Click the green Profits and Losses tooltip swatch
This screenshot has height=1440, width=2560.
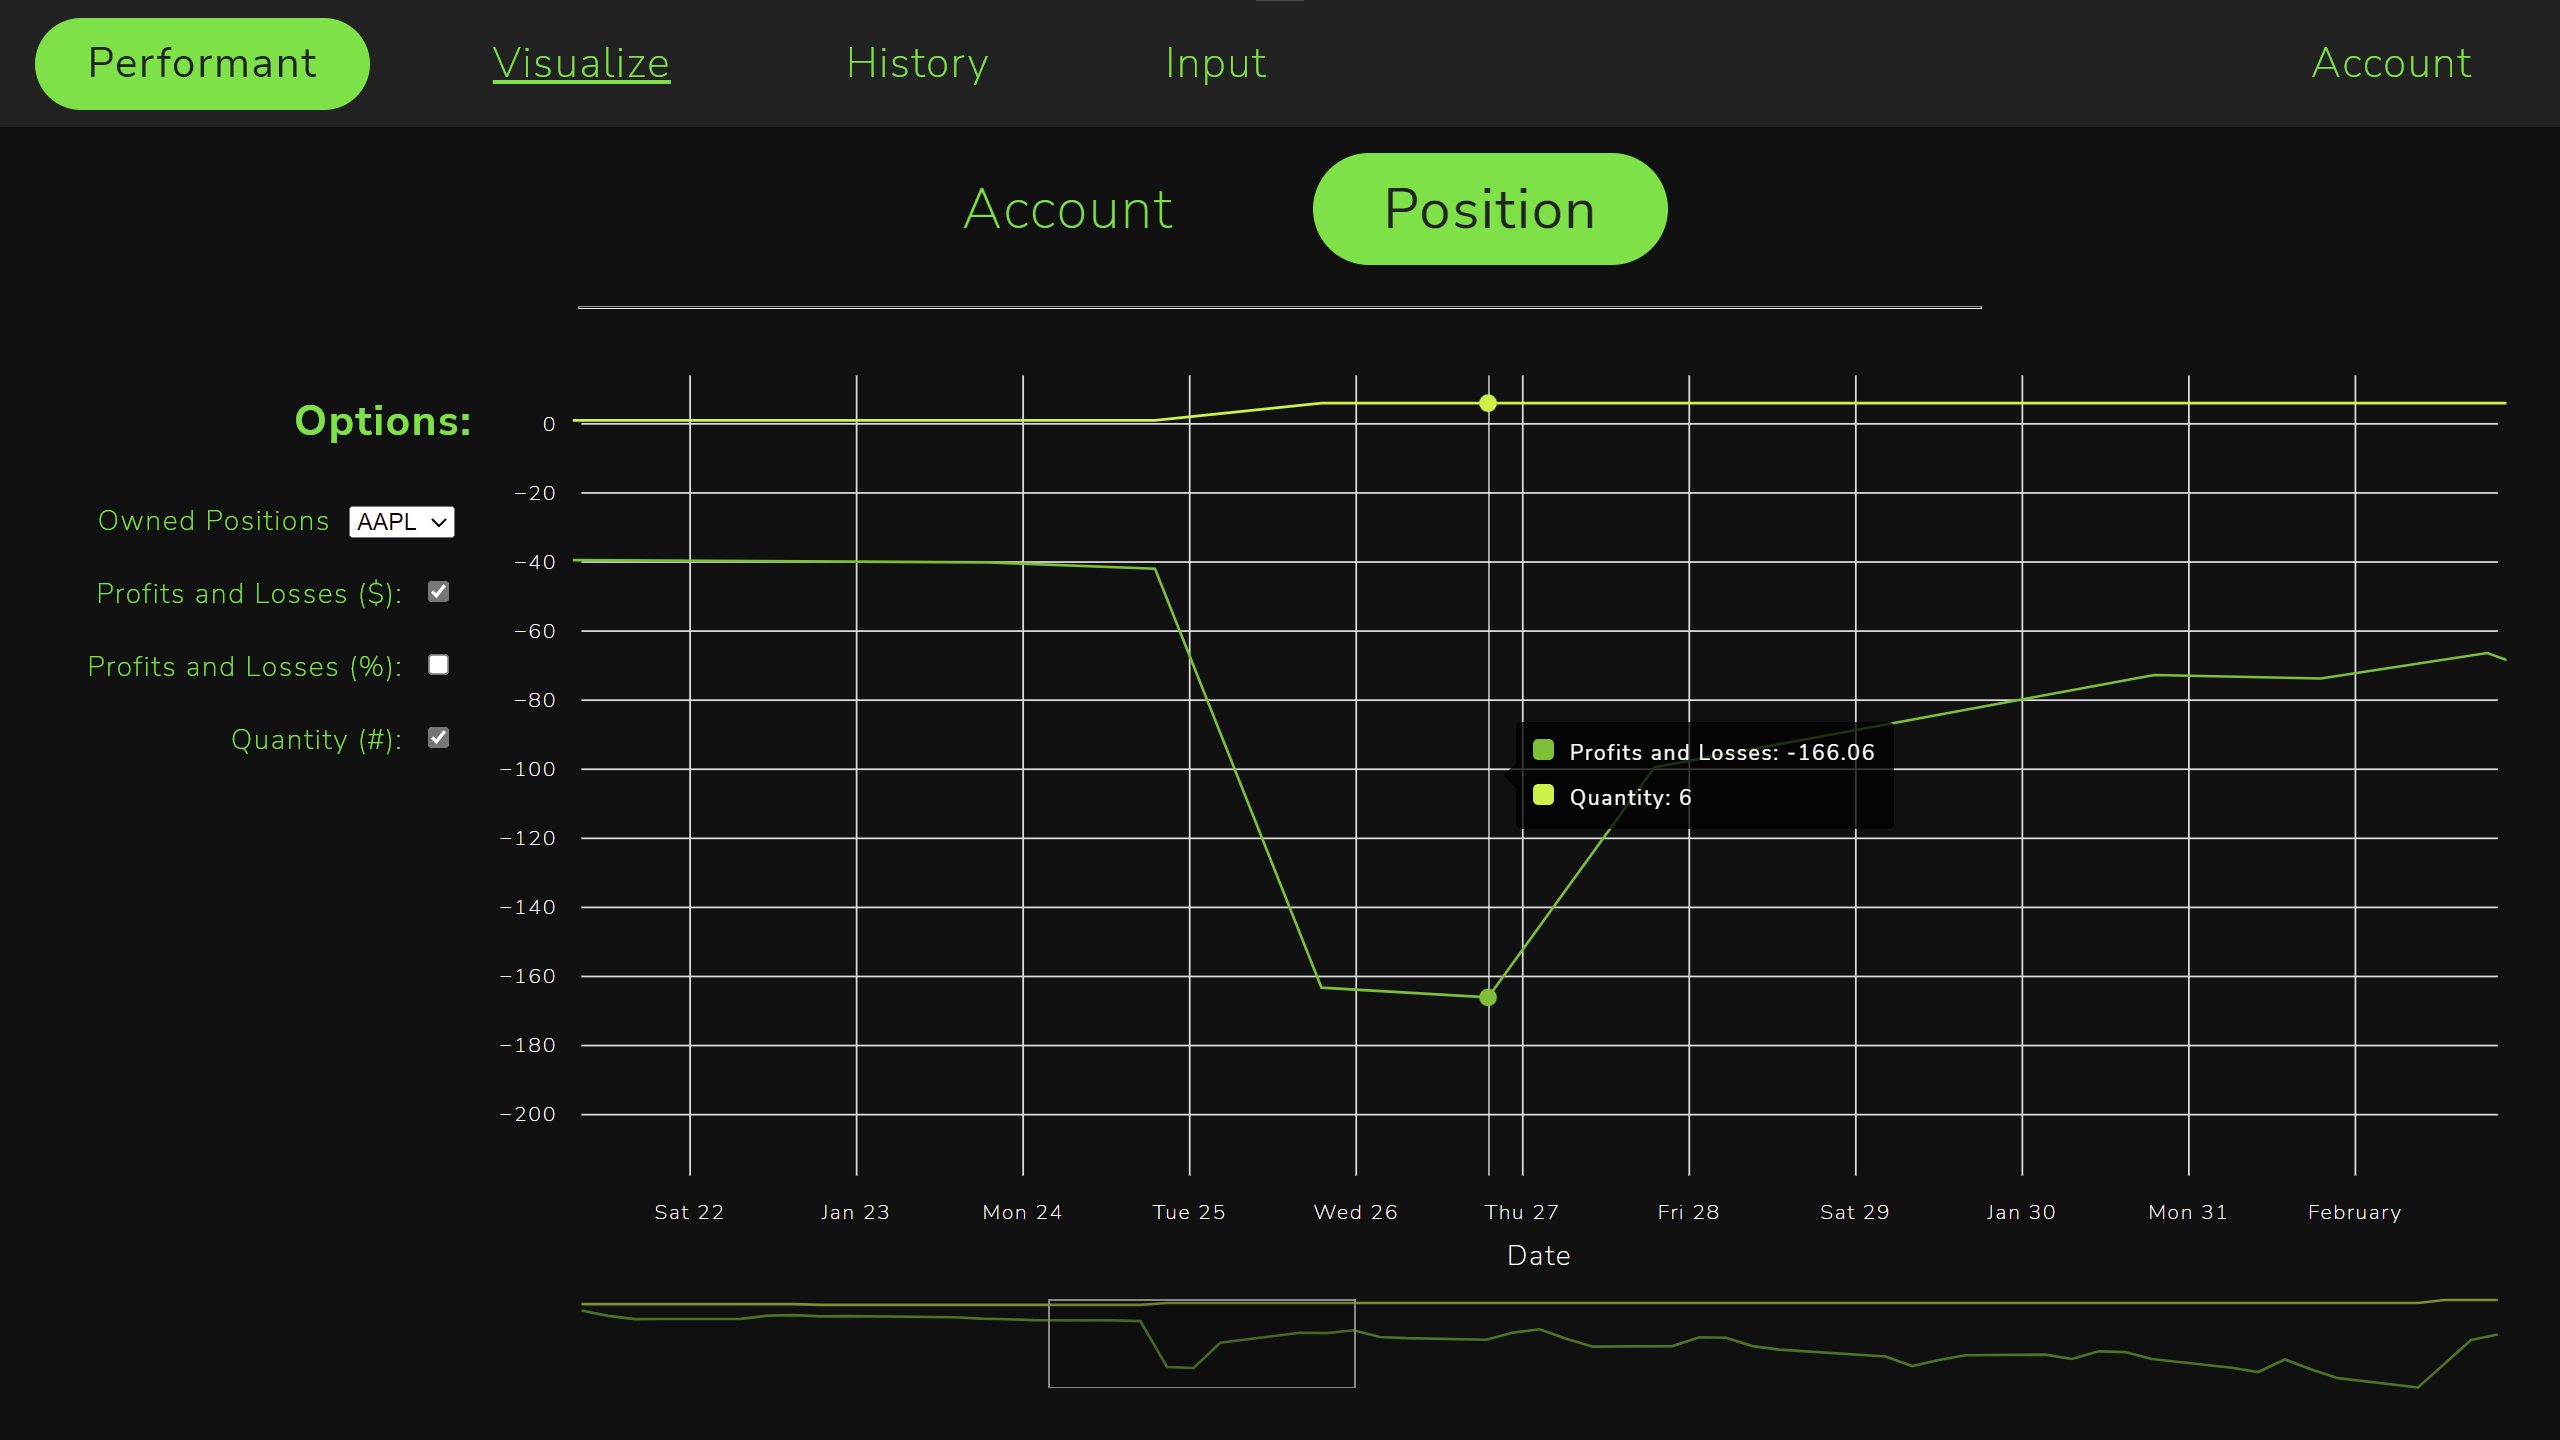point(1543,750)
